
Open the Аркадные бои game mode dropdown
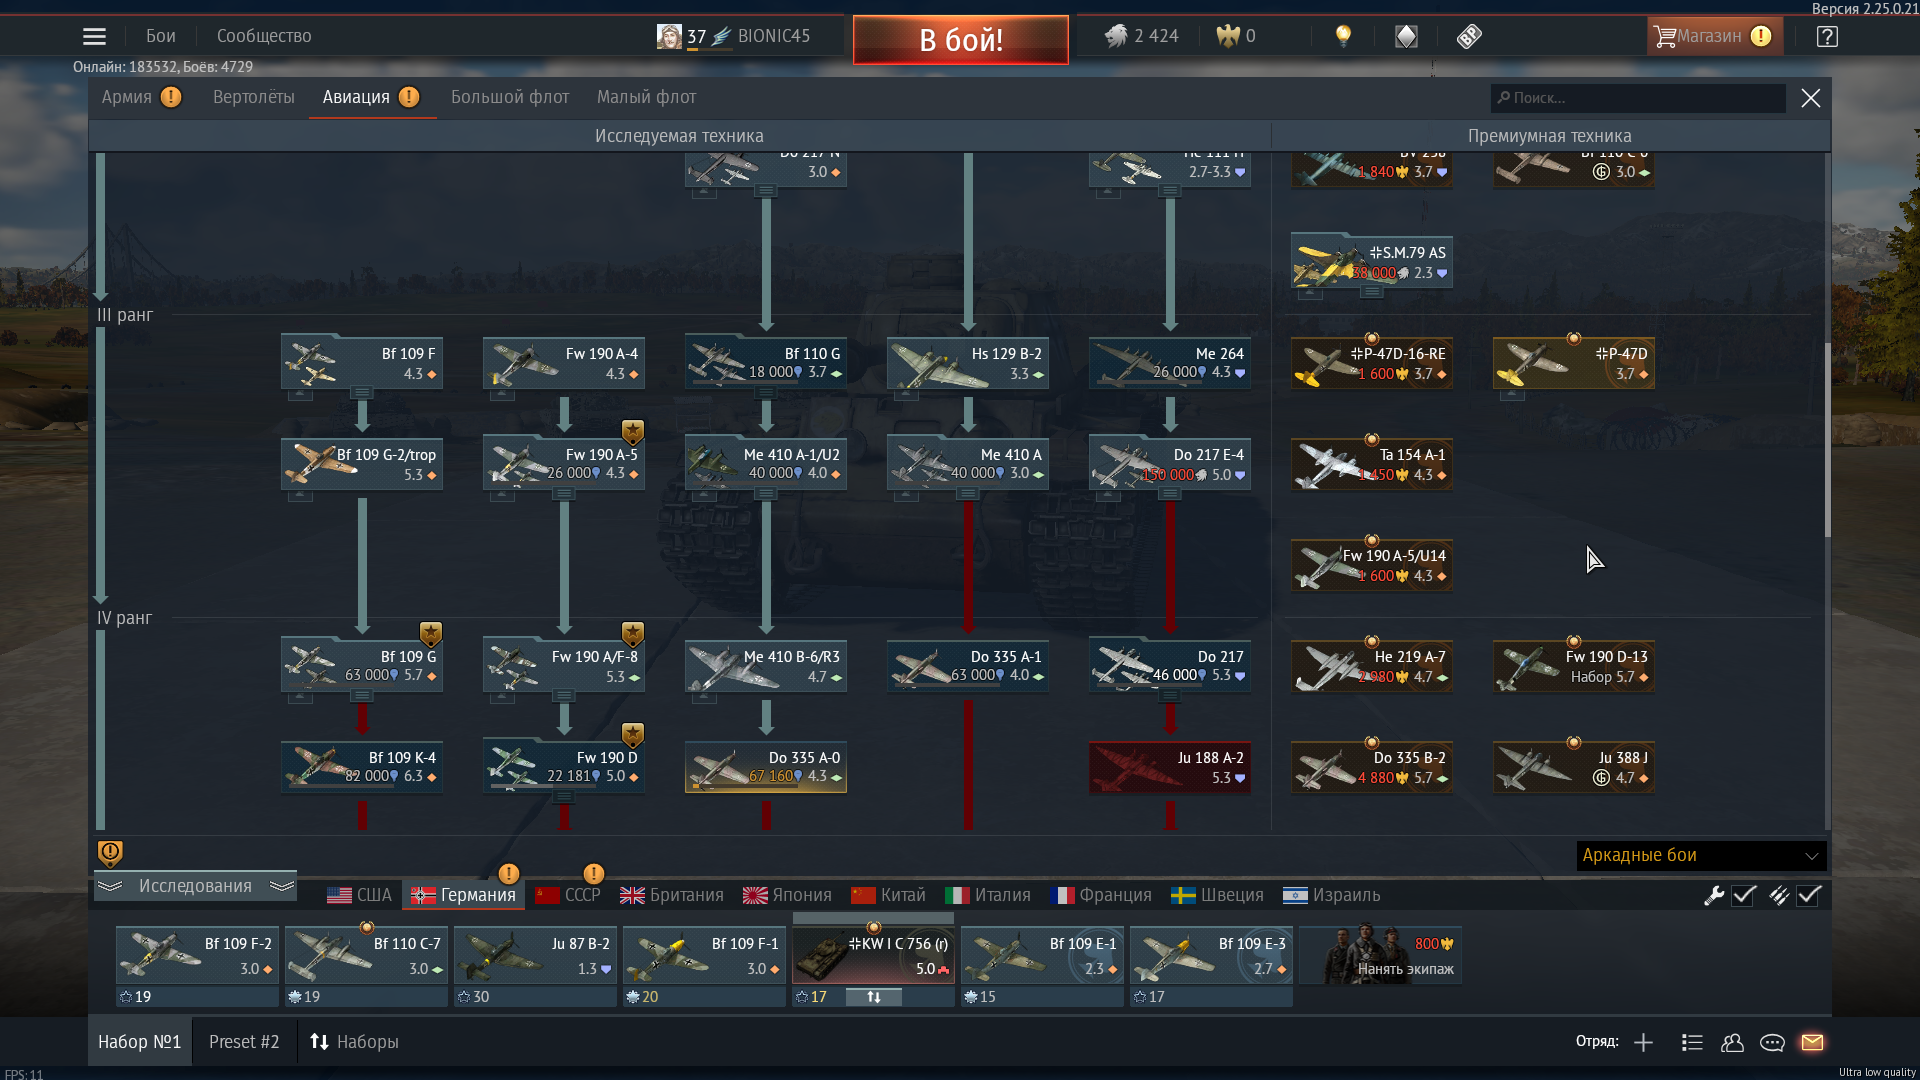coord(1701,856)
